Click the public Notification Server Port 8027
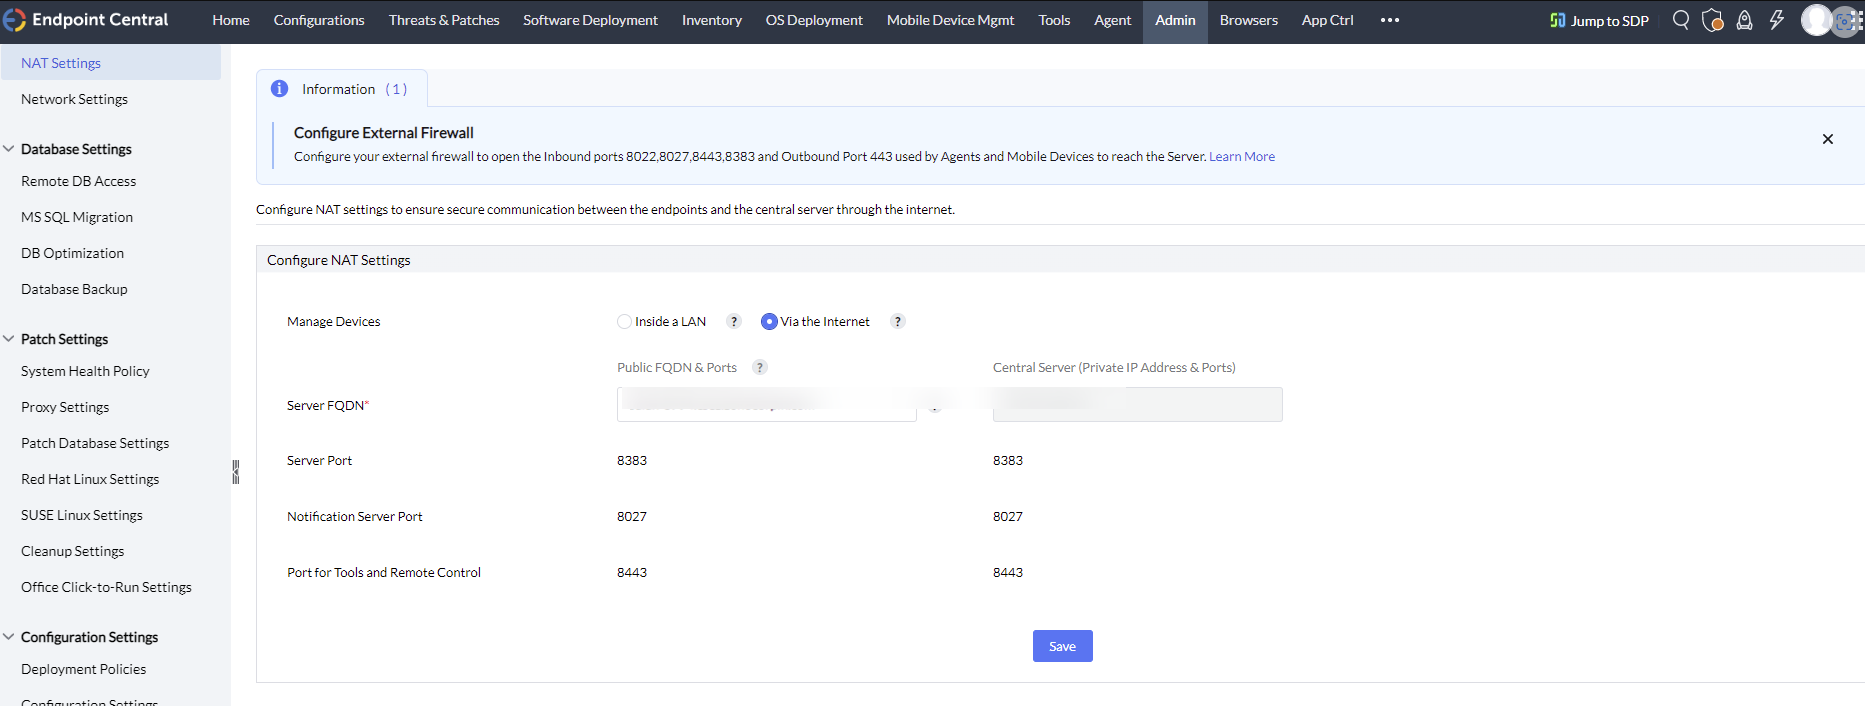 coord(632,517)
